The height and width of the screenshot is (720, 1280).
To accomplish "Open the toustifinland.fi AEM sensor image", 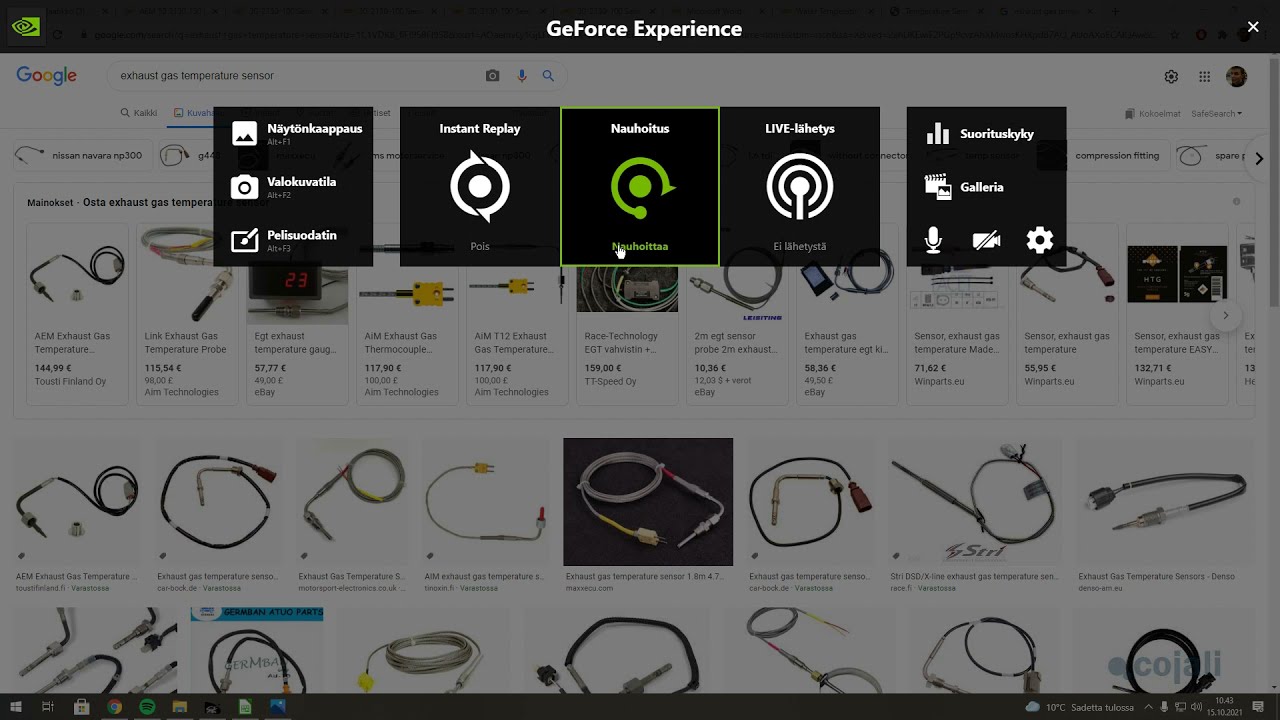I will coord(77,502).
